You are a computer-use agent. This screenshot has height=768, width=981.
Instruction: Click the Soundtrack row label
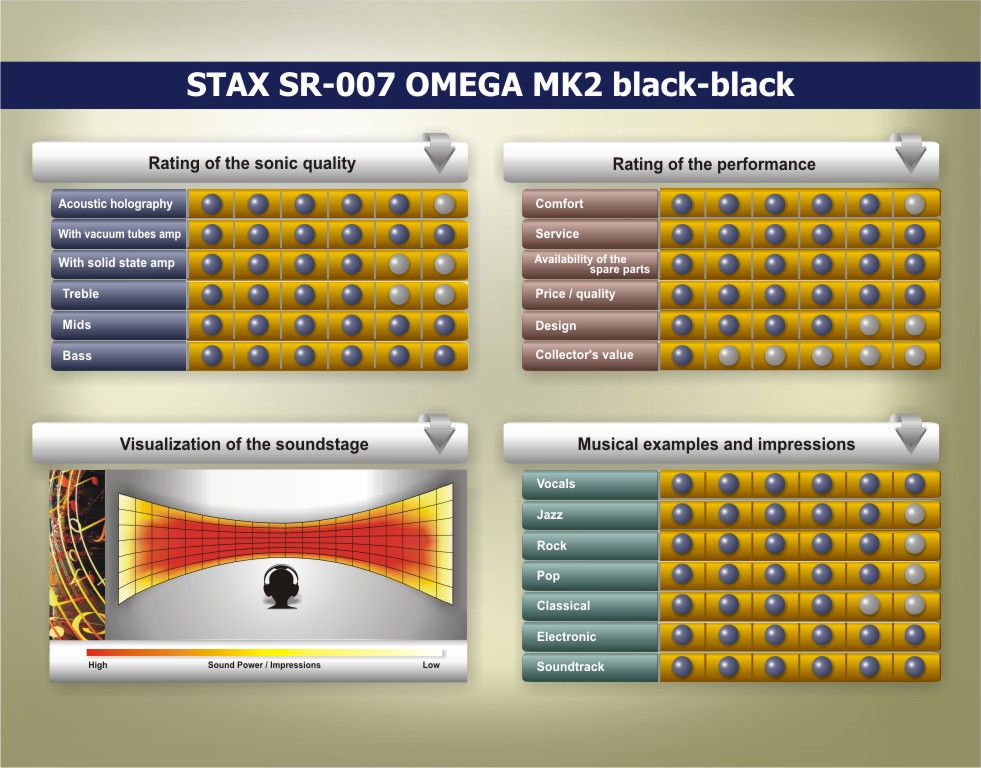[x=590, y=667]
